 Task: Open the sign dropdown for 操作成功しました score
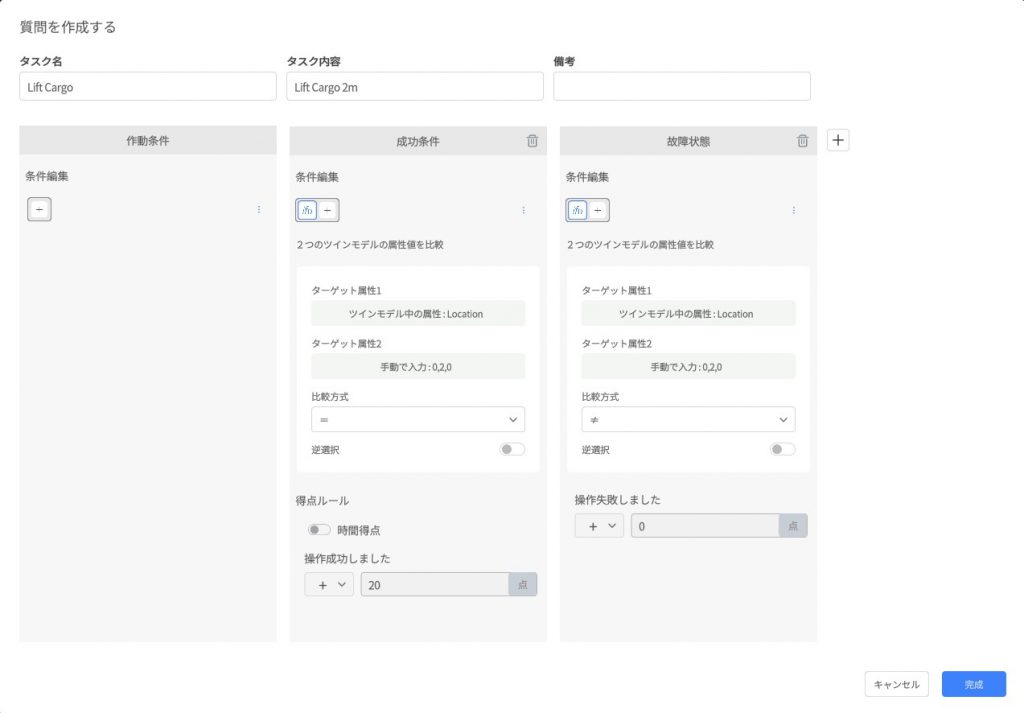329,585
